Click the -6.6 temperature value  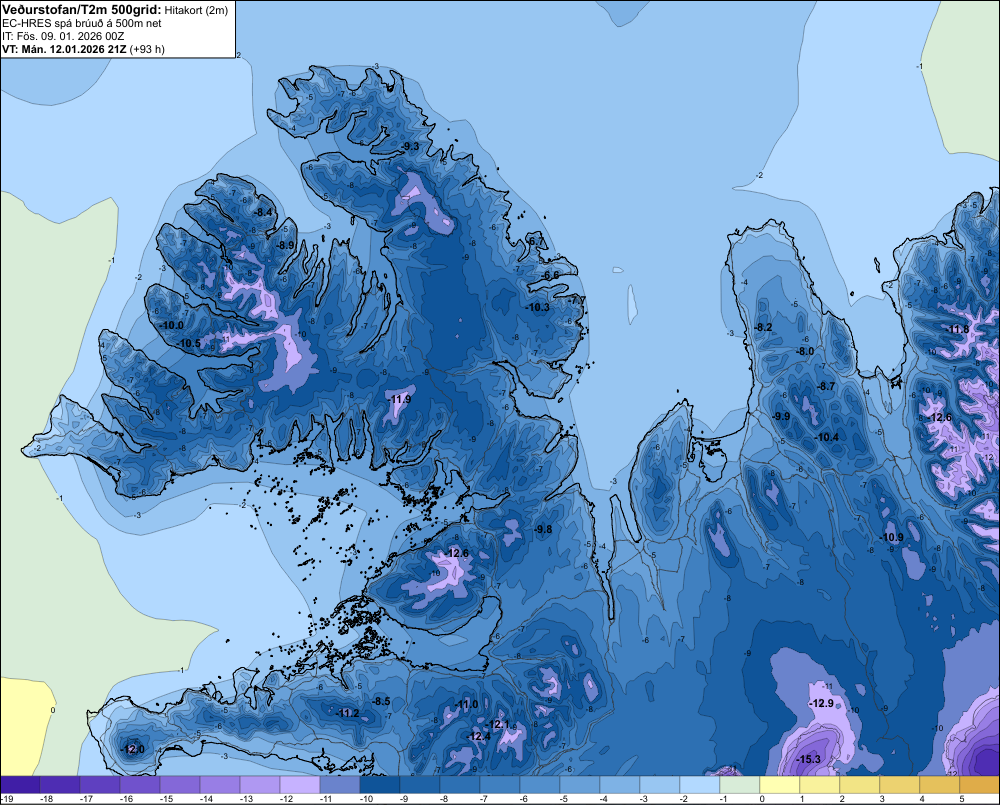pyautogui.click(x=551, y=276)
